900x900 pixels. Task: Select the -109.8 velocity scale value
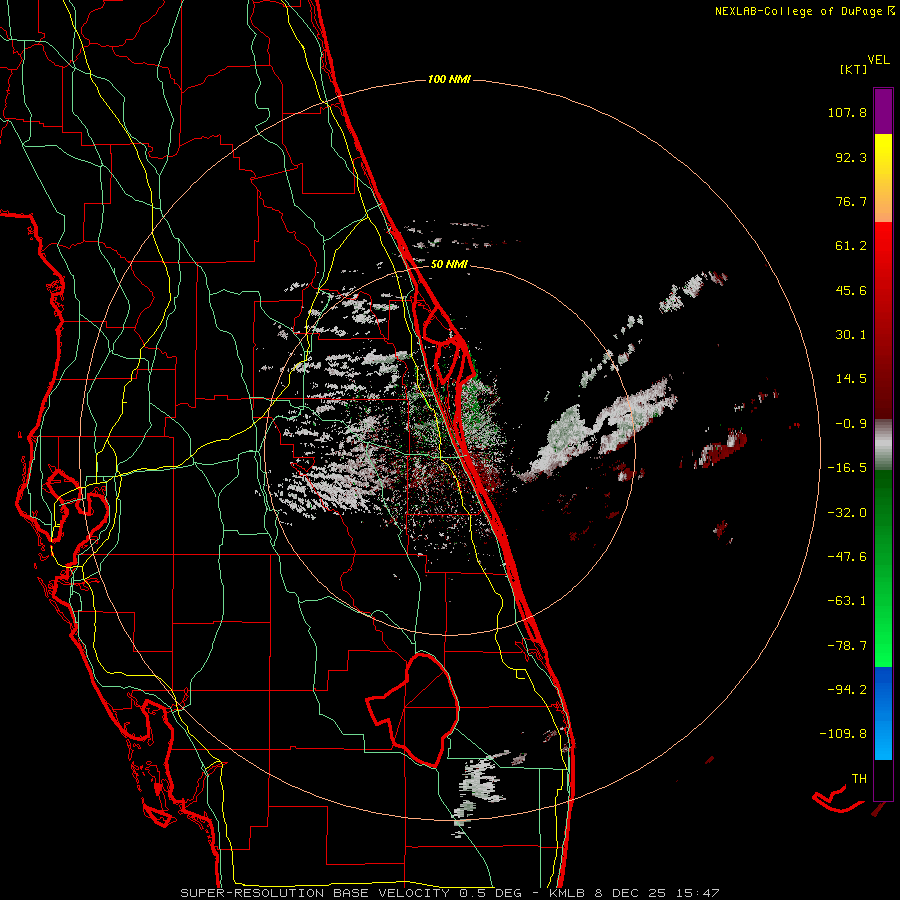(x=844, y=734)
